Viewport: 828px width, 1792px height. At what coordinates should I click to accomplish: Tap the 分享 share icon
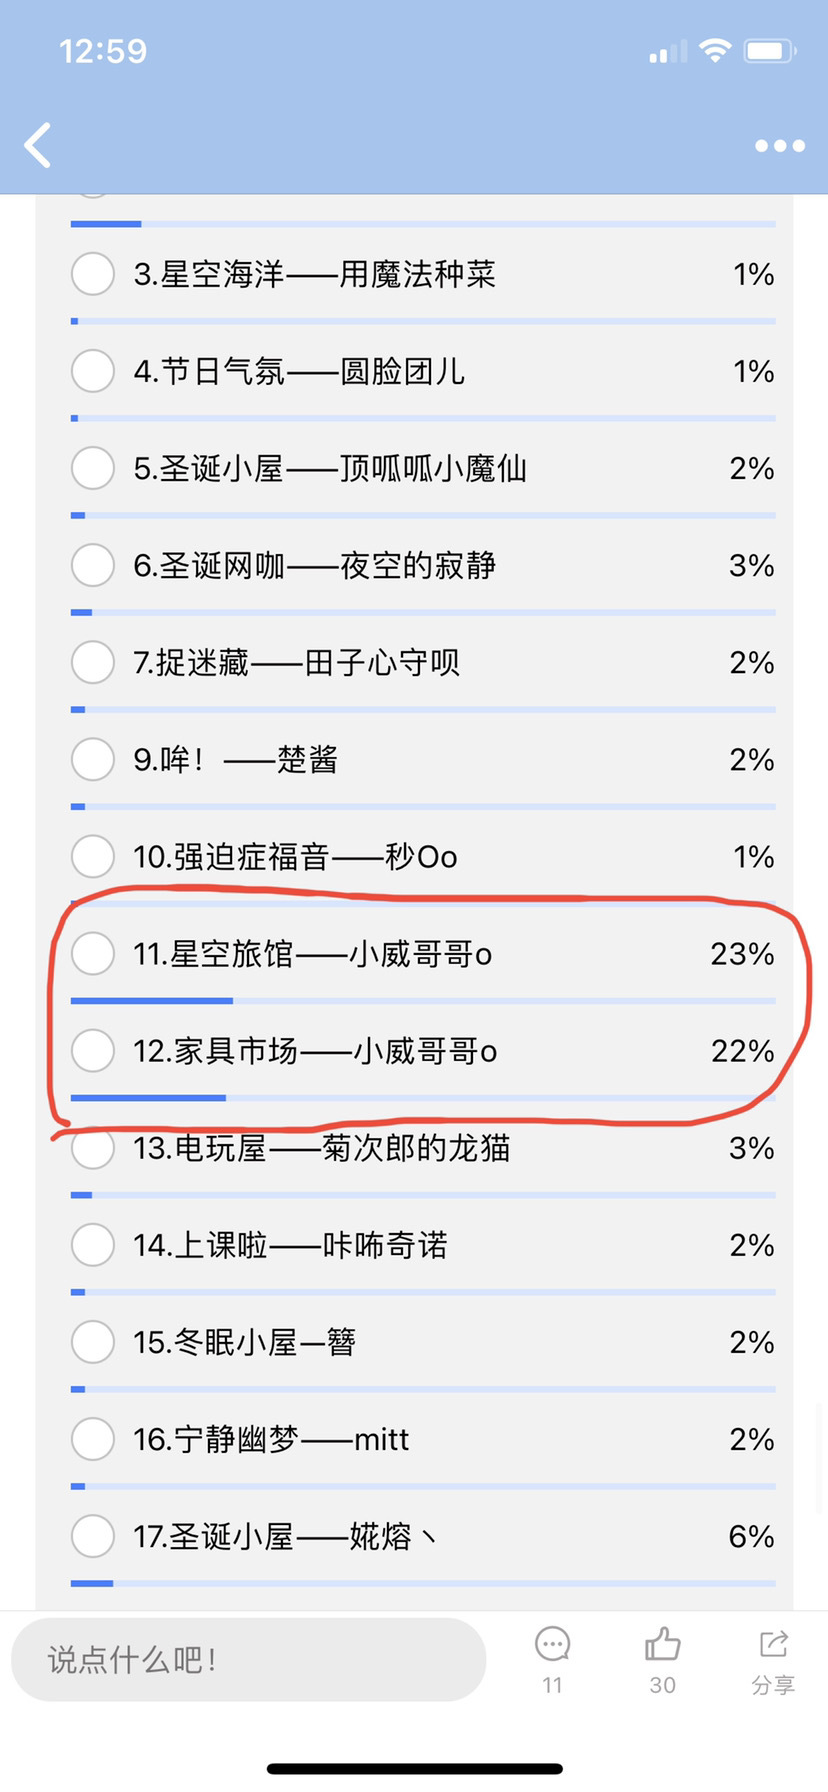pos(773,1644)
